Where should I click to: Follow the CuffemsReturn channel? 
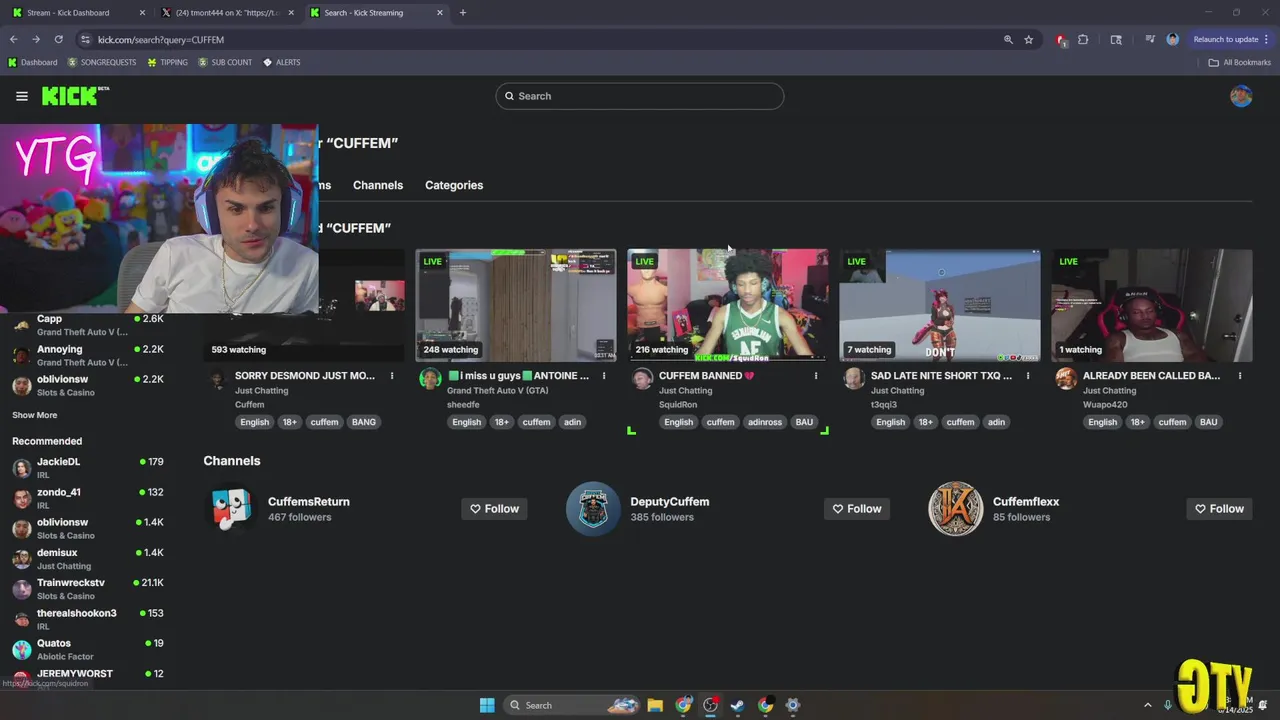(x=494, y=509)
